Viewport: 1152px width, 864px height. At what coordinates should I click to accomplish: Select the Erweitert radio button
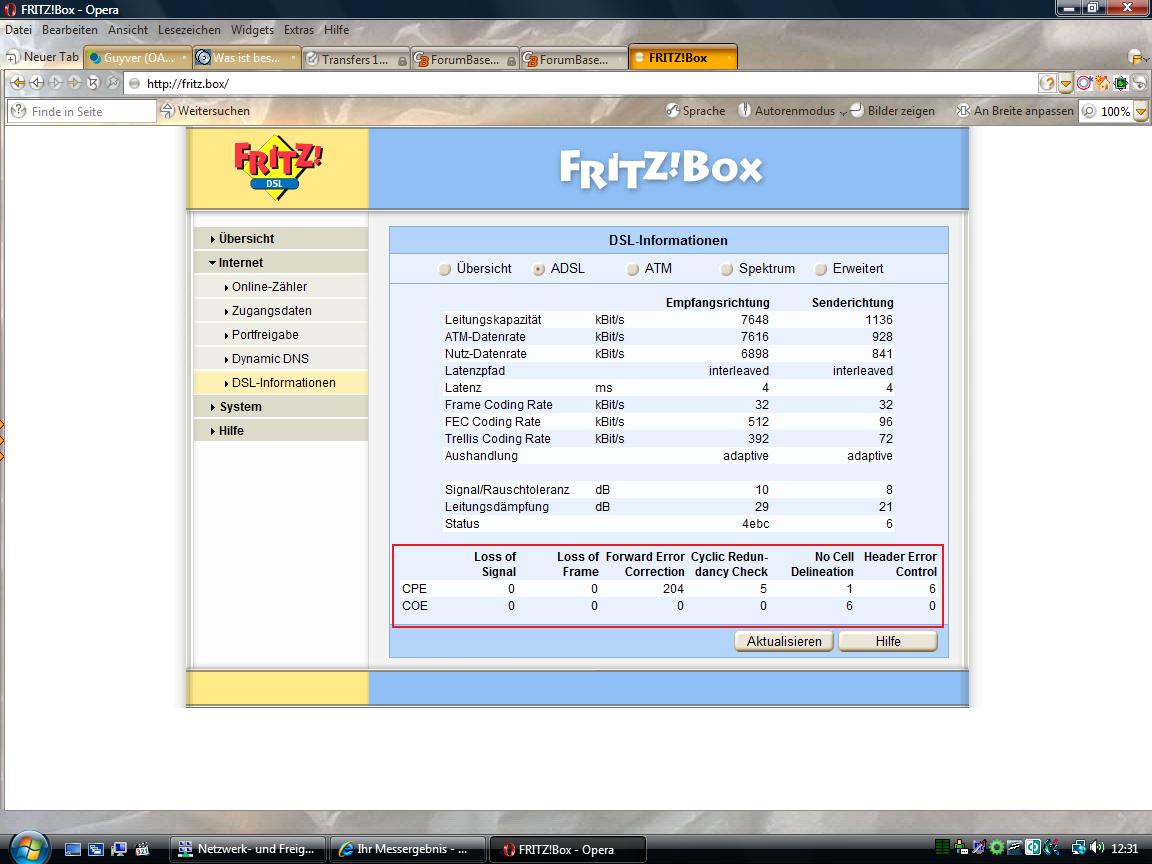[x=821, y=269]
